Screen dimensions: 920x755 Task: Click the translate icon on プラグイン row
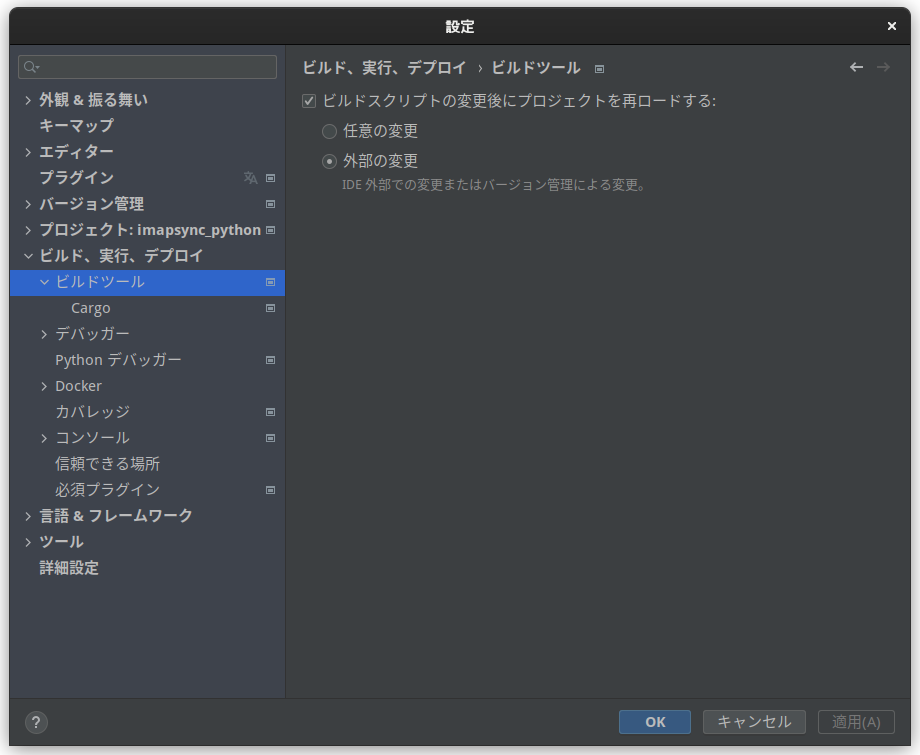point(251,178)
